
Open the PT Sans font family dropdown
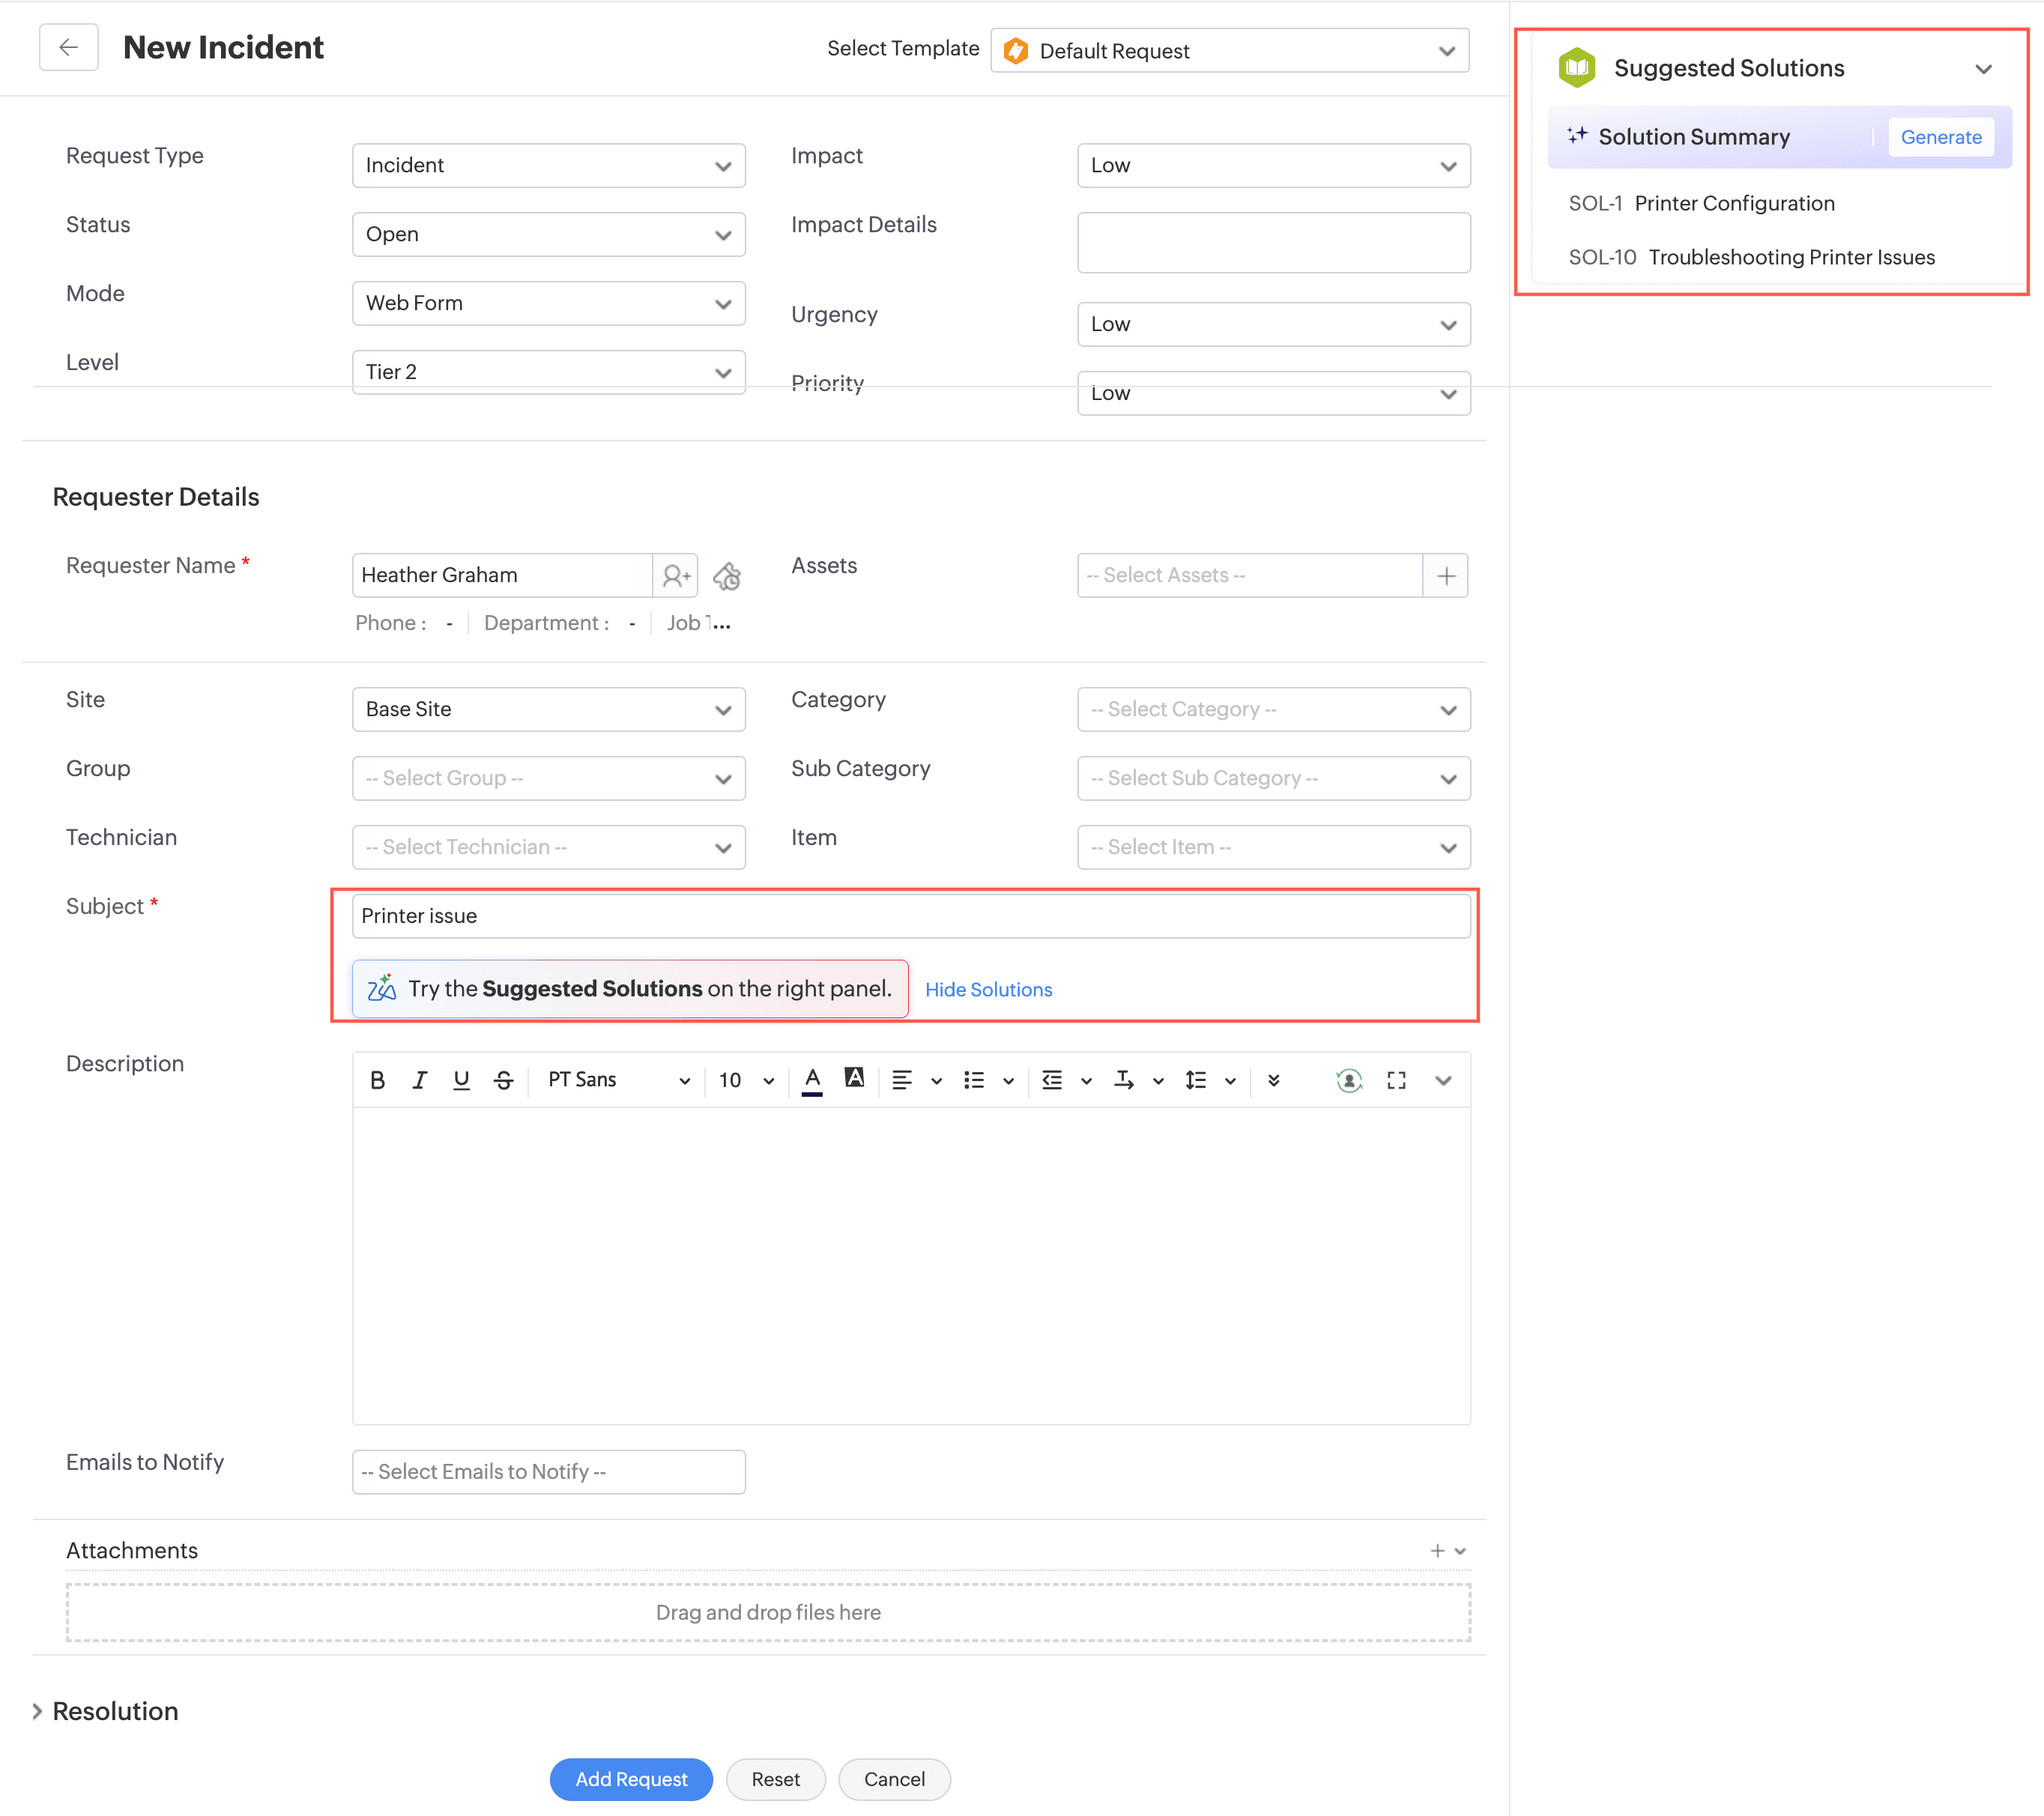pos(618,1080)
